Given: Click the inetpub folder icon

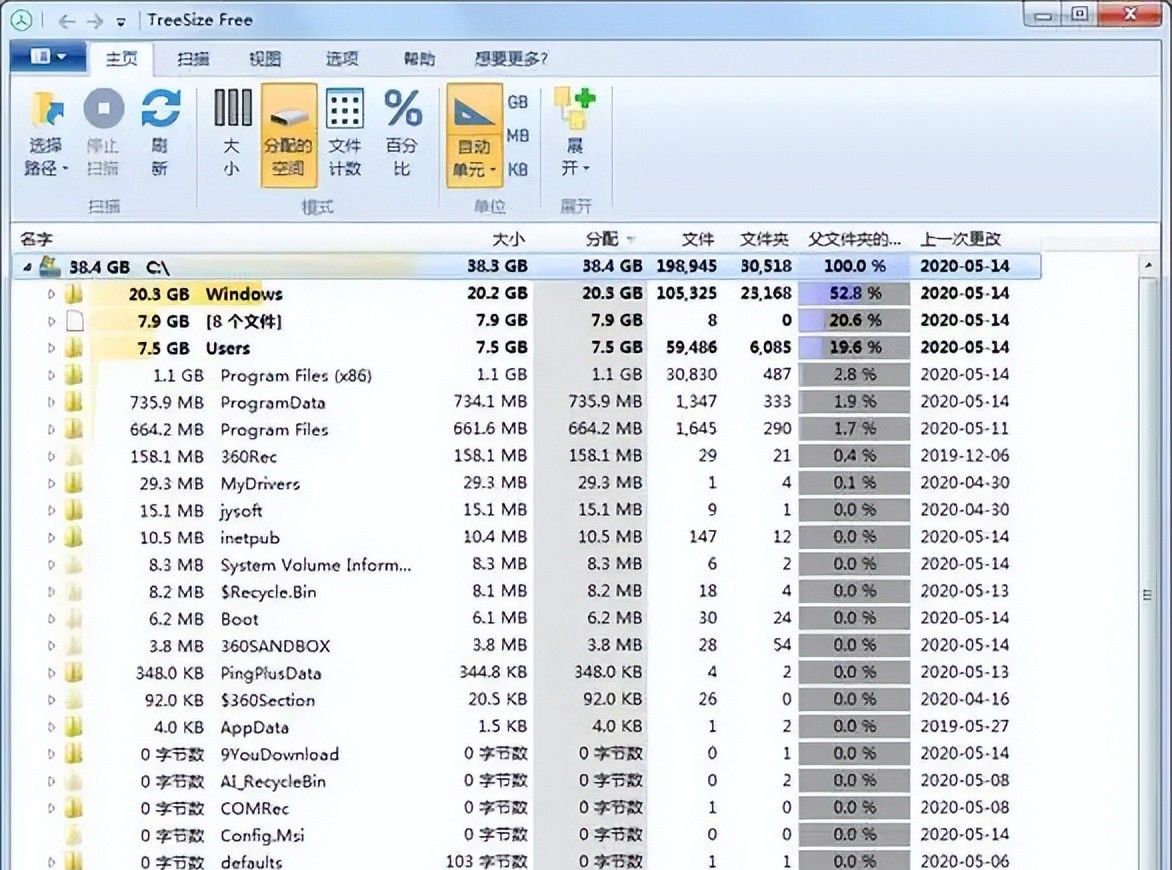Looking at the screenshot, I should 74,537.
